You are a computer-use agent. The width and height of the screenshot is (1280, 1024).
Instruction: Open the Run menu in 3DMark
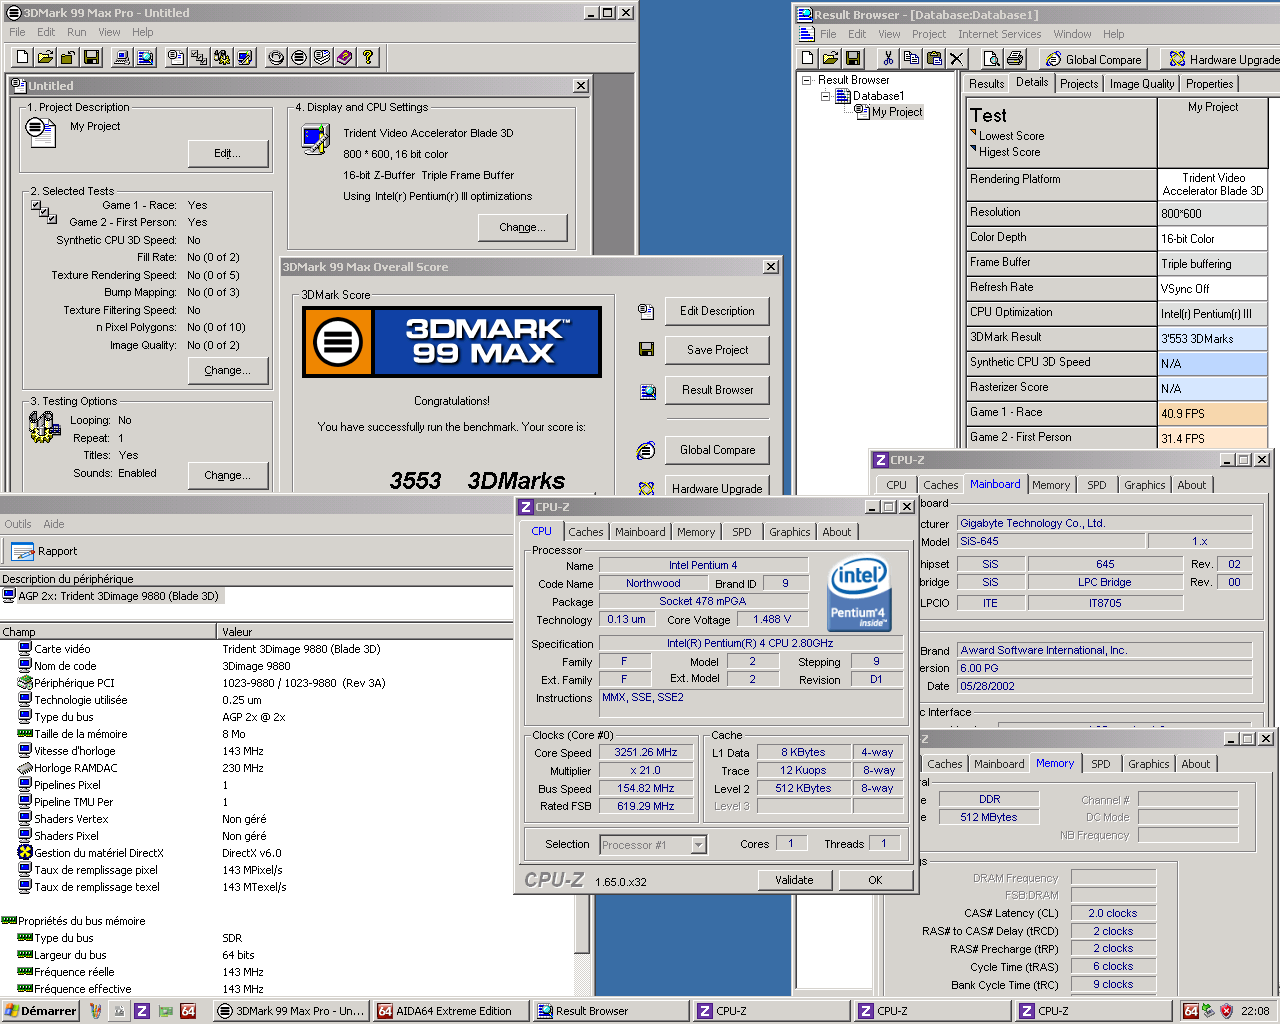(76, 32)
